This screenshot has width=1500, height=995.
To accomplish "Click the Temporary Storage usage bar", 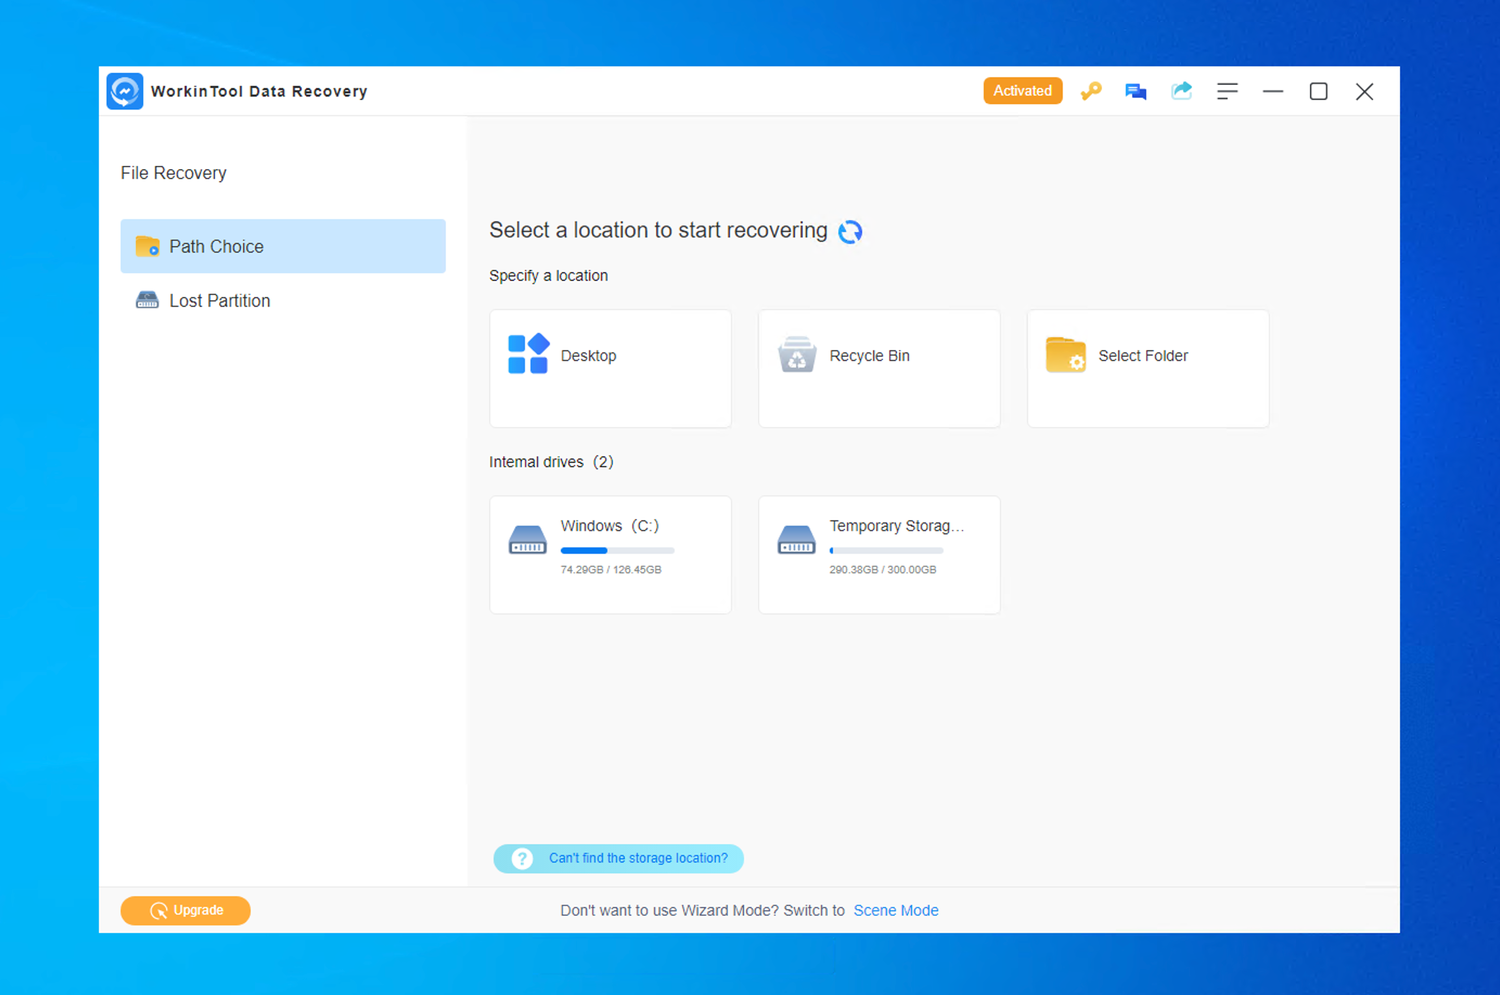I will point(886,550).
